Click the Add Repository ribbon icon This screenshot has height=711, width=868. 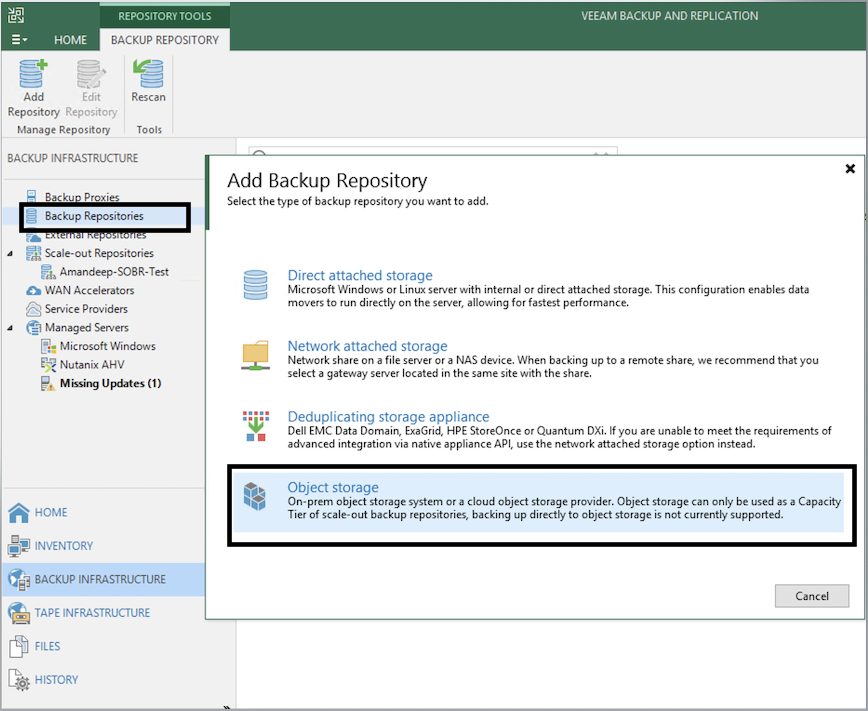[x=33, y=75]
